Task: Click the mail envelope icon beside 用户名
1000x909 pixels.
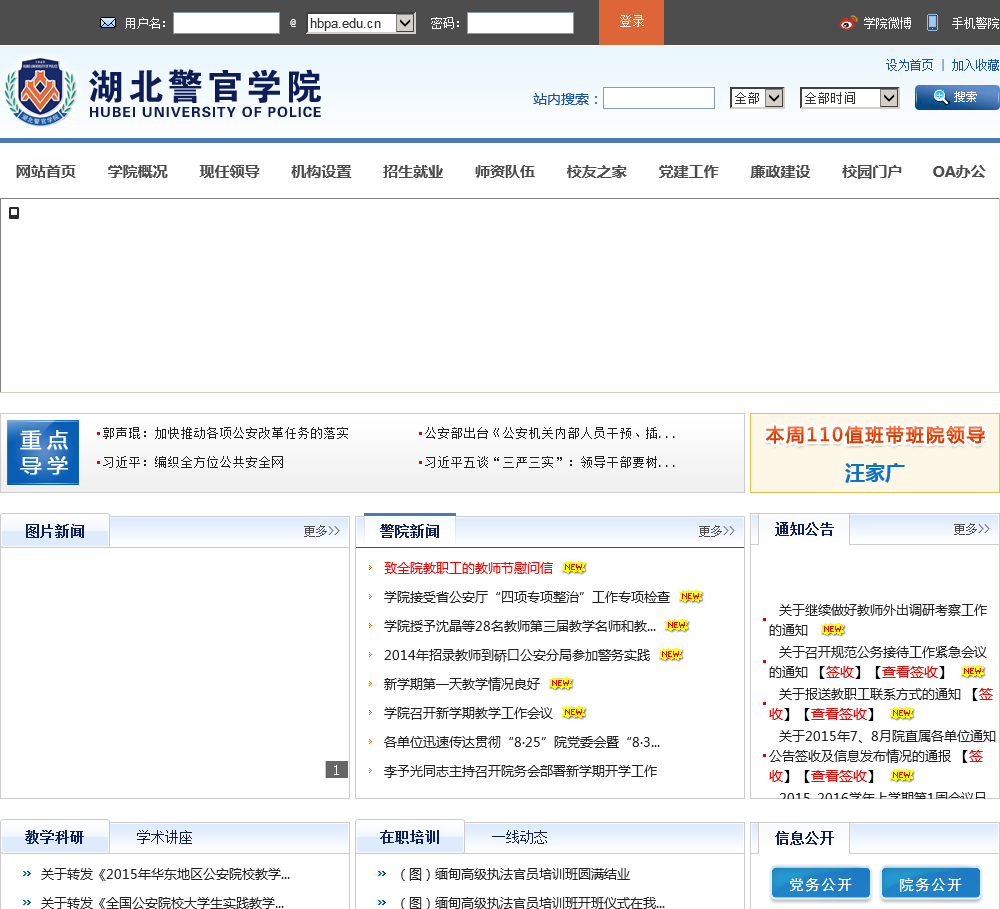Action: 108,23
